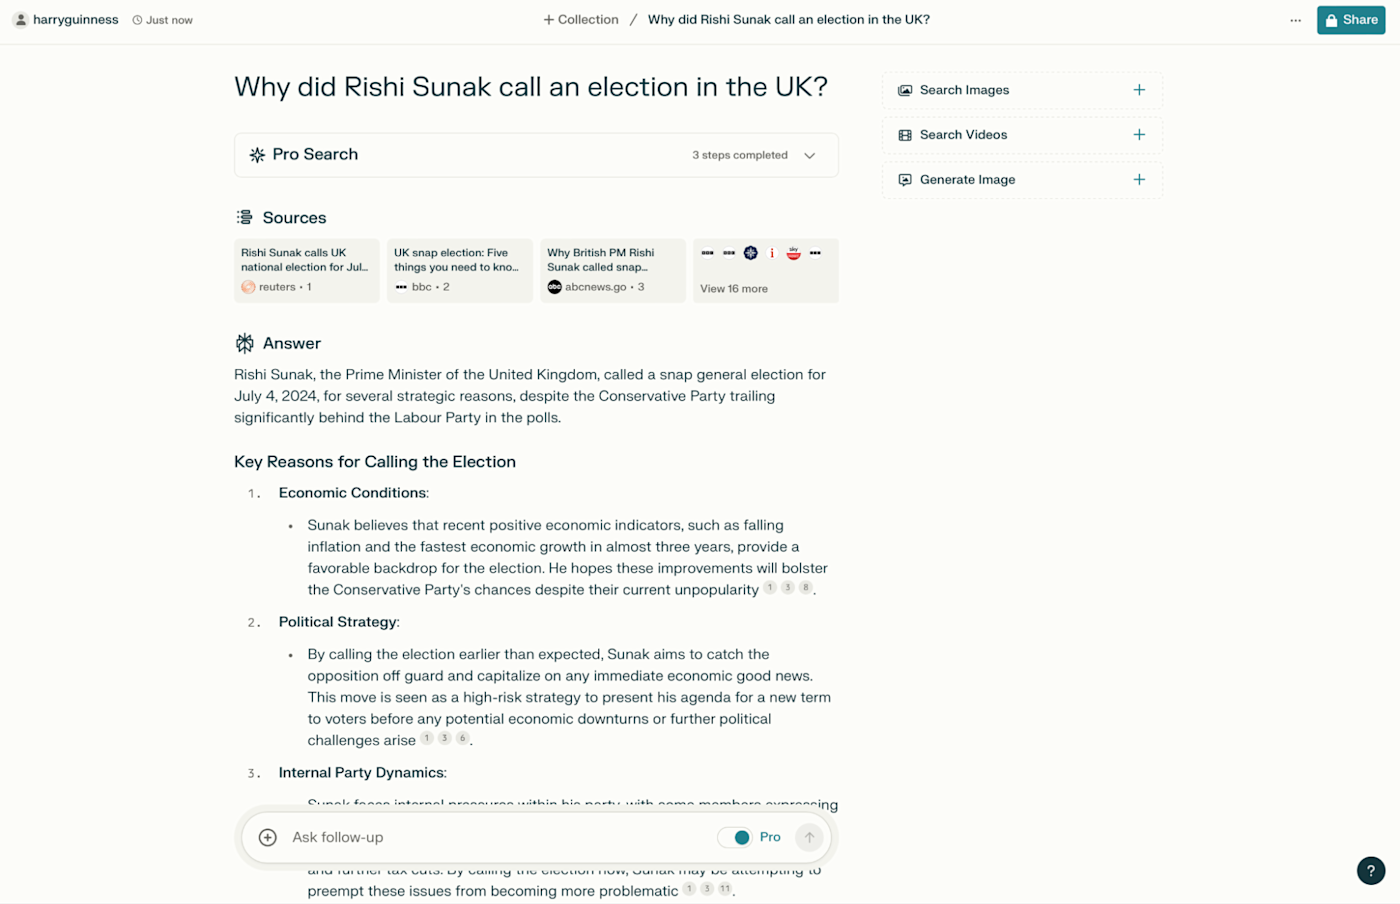
Task: Click the harryguinness profile avatar
Action: (20, 20)
